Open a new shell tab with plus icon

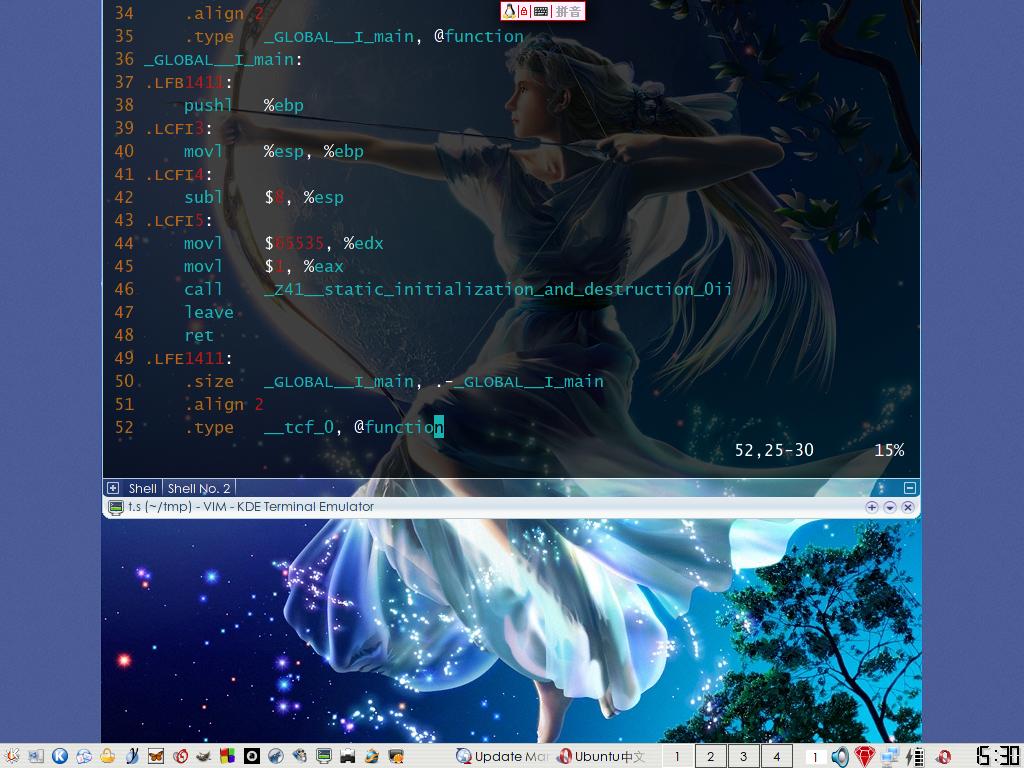click(113, 488)
